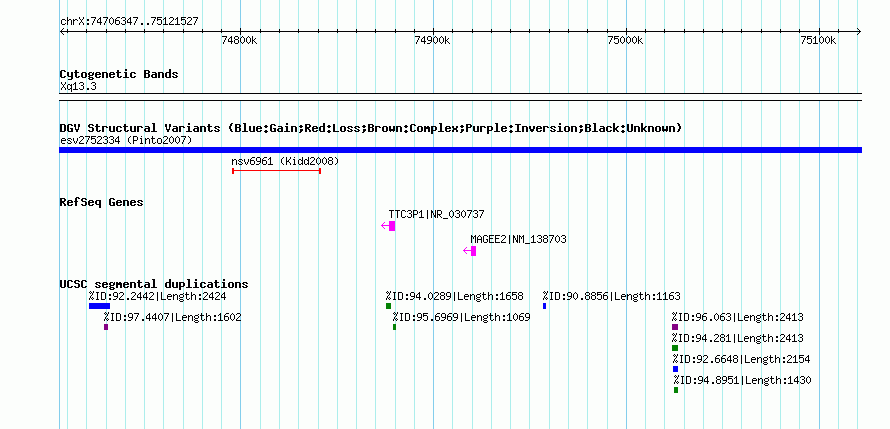The width and height of the screenshot is (890, 429).
Task: Click the UCSC segmental duplications track title
Action: click(x=154, y=284)
